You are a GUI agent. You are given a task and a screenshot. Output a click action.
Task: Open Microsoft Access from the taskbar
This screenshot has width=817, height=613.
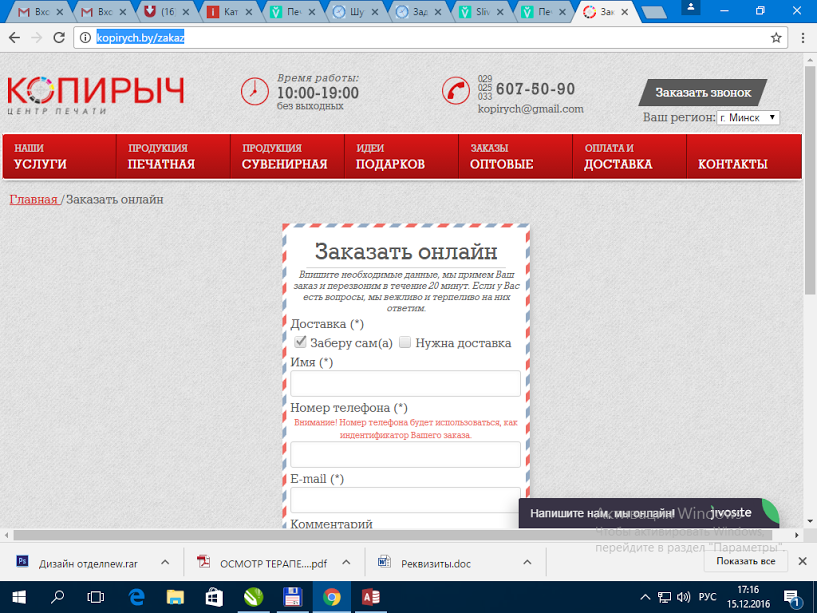tap(369, 597)
